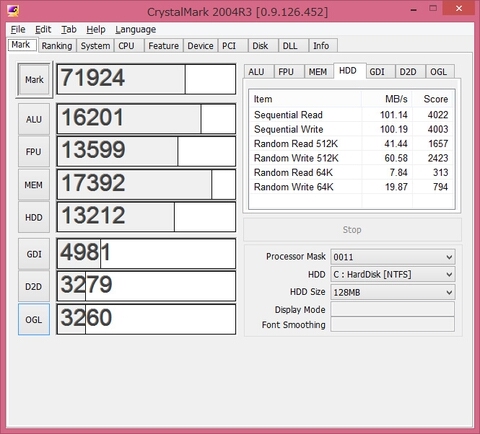Screen dimensions: 480x434
Task: Click the Font Smoothing field
Action: pos(392,324)
